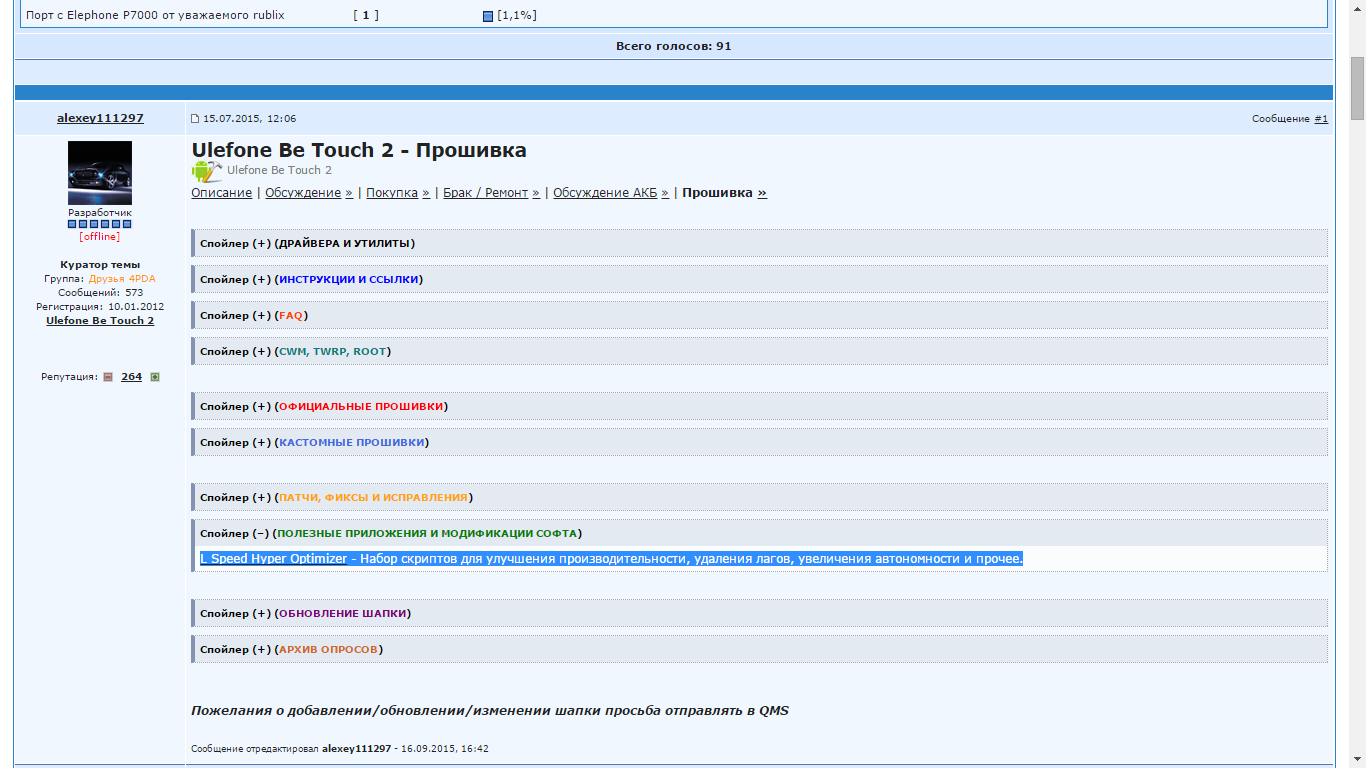
Task: Click the Сообщение отредактировал edit note
Action: (x=340, y=748)
